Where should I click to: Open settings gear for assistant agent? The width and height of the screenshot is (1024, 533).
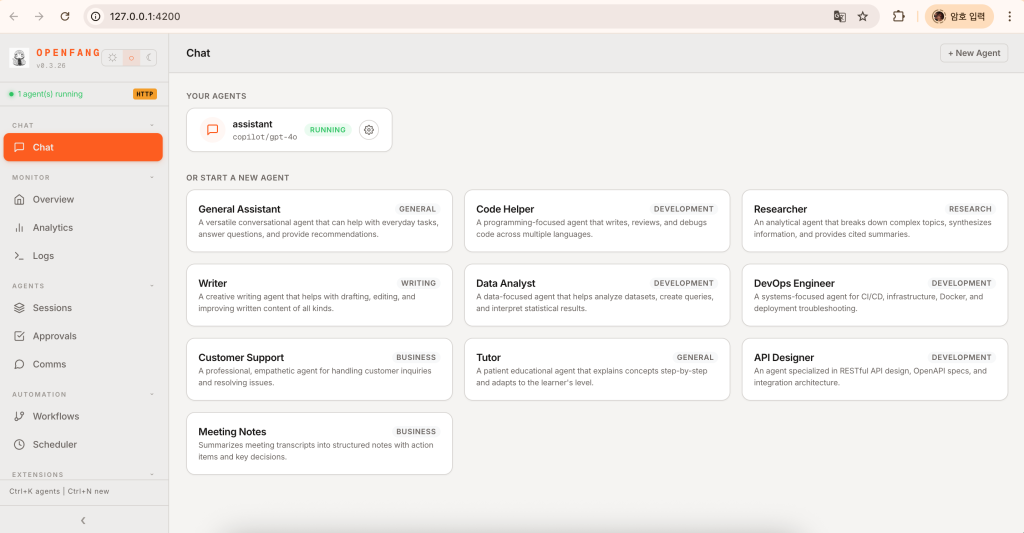pos(369,130)
